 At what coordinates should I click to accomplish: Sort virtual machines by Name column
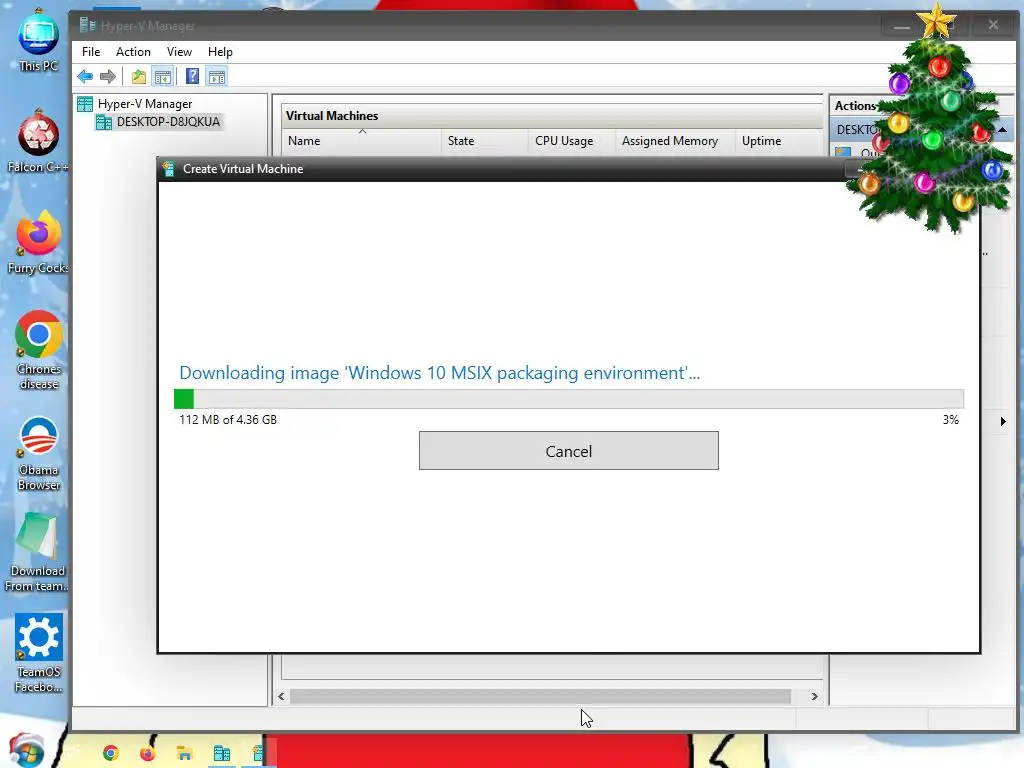click(x=362, y=141)
